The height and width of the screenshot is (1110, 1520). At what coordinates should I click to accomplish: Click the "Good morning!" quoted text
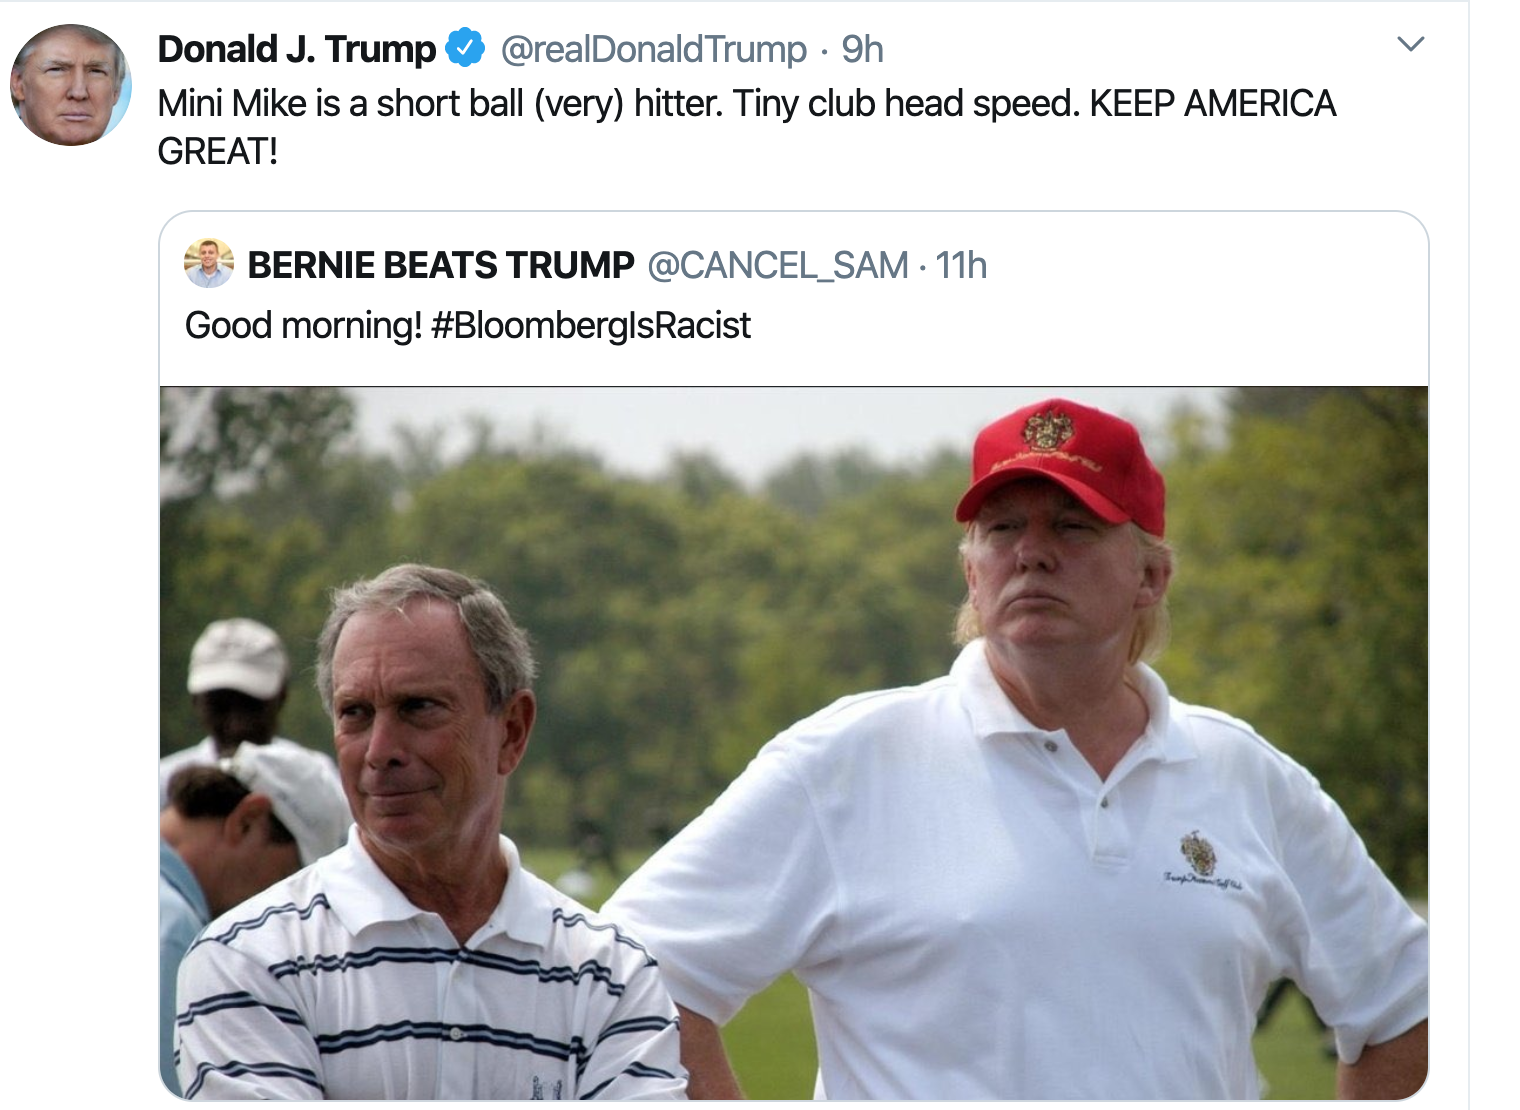coord(303,326)
